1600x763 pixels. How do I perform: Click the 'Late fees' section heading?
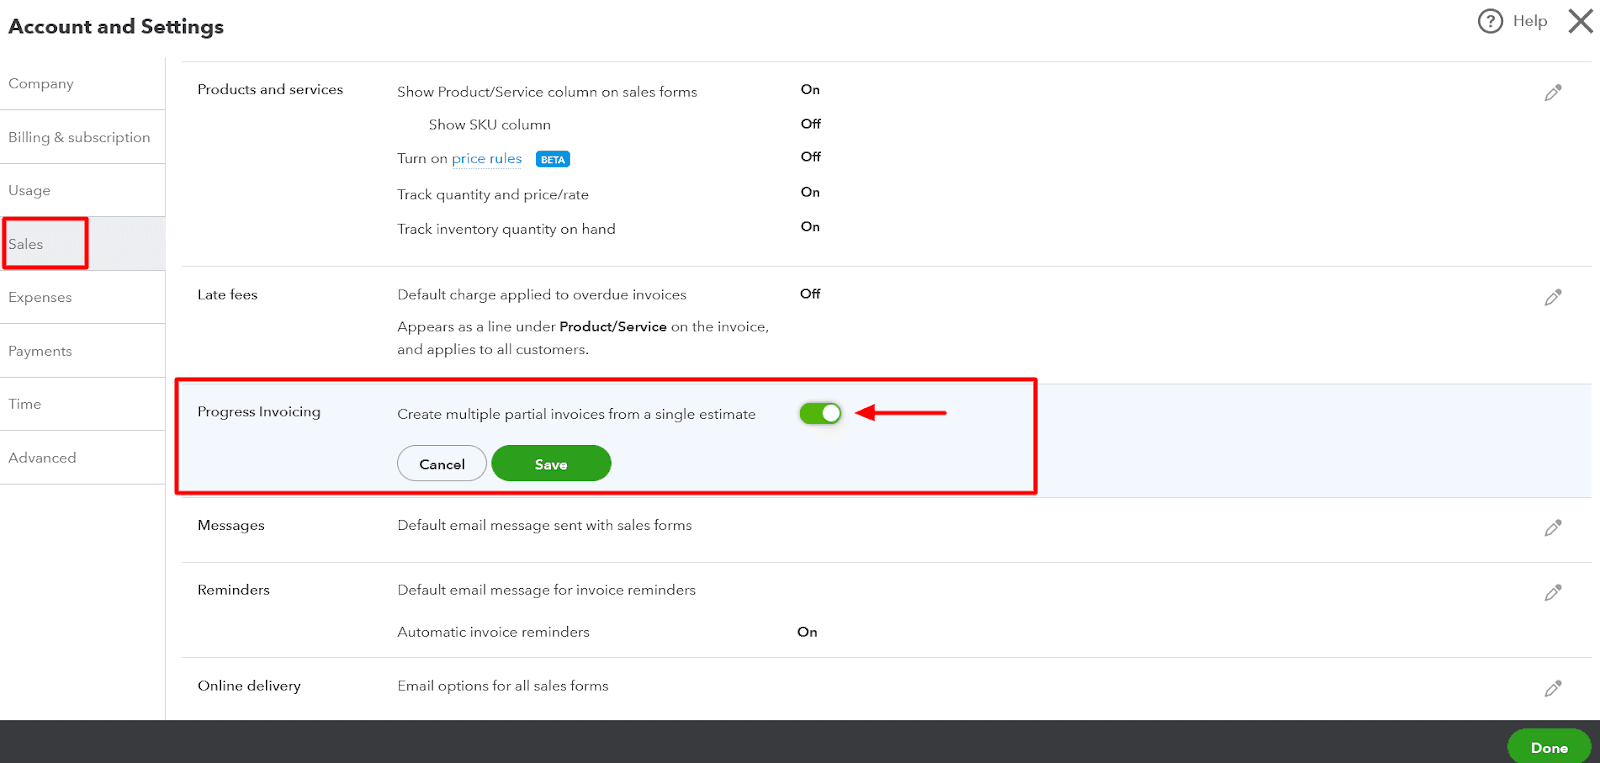click(x=227, y=295)
